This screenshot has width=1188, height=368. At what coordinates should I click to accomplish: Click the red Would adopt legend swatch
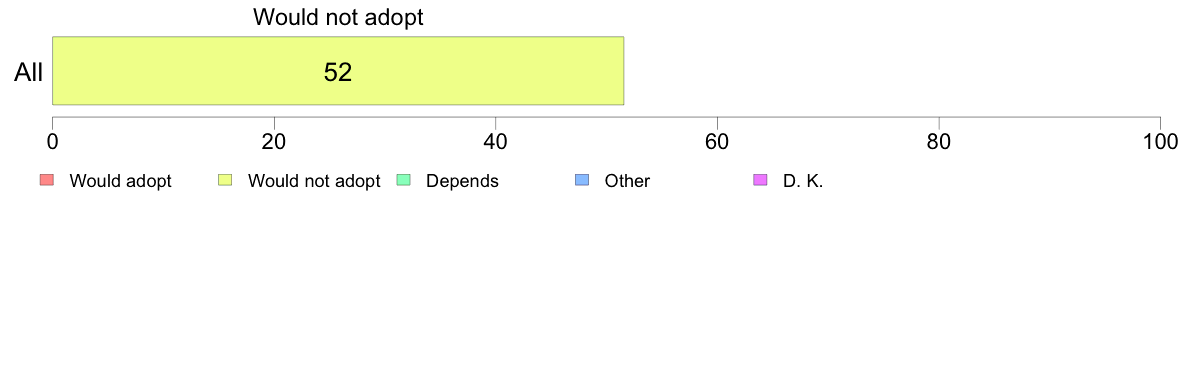click(46, 180)
